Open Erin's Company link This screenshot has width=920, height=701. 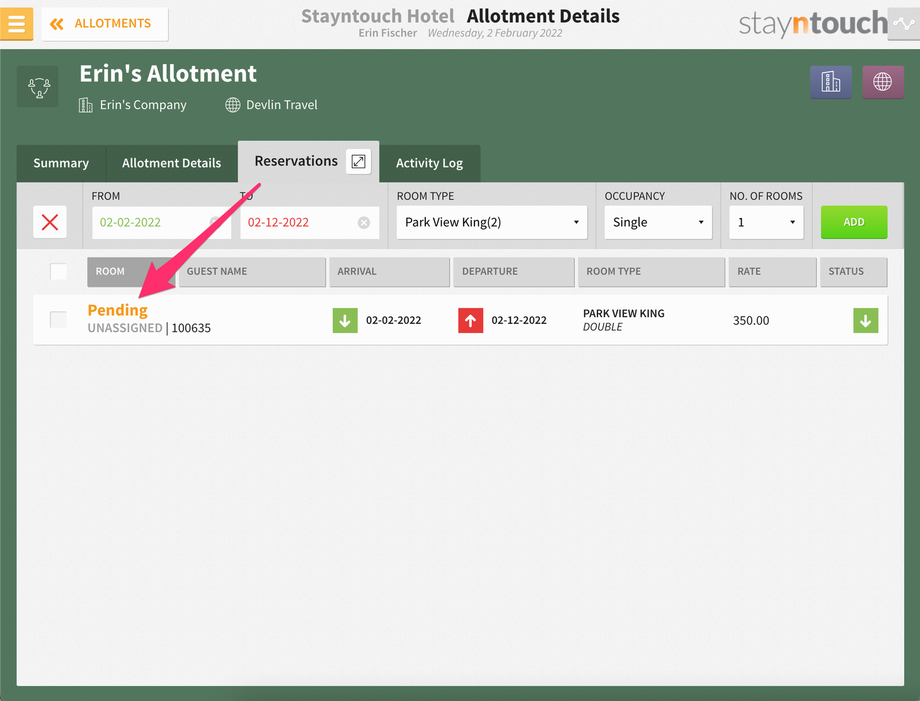pos(143,105)
